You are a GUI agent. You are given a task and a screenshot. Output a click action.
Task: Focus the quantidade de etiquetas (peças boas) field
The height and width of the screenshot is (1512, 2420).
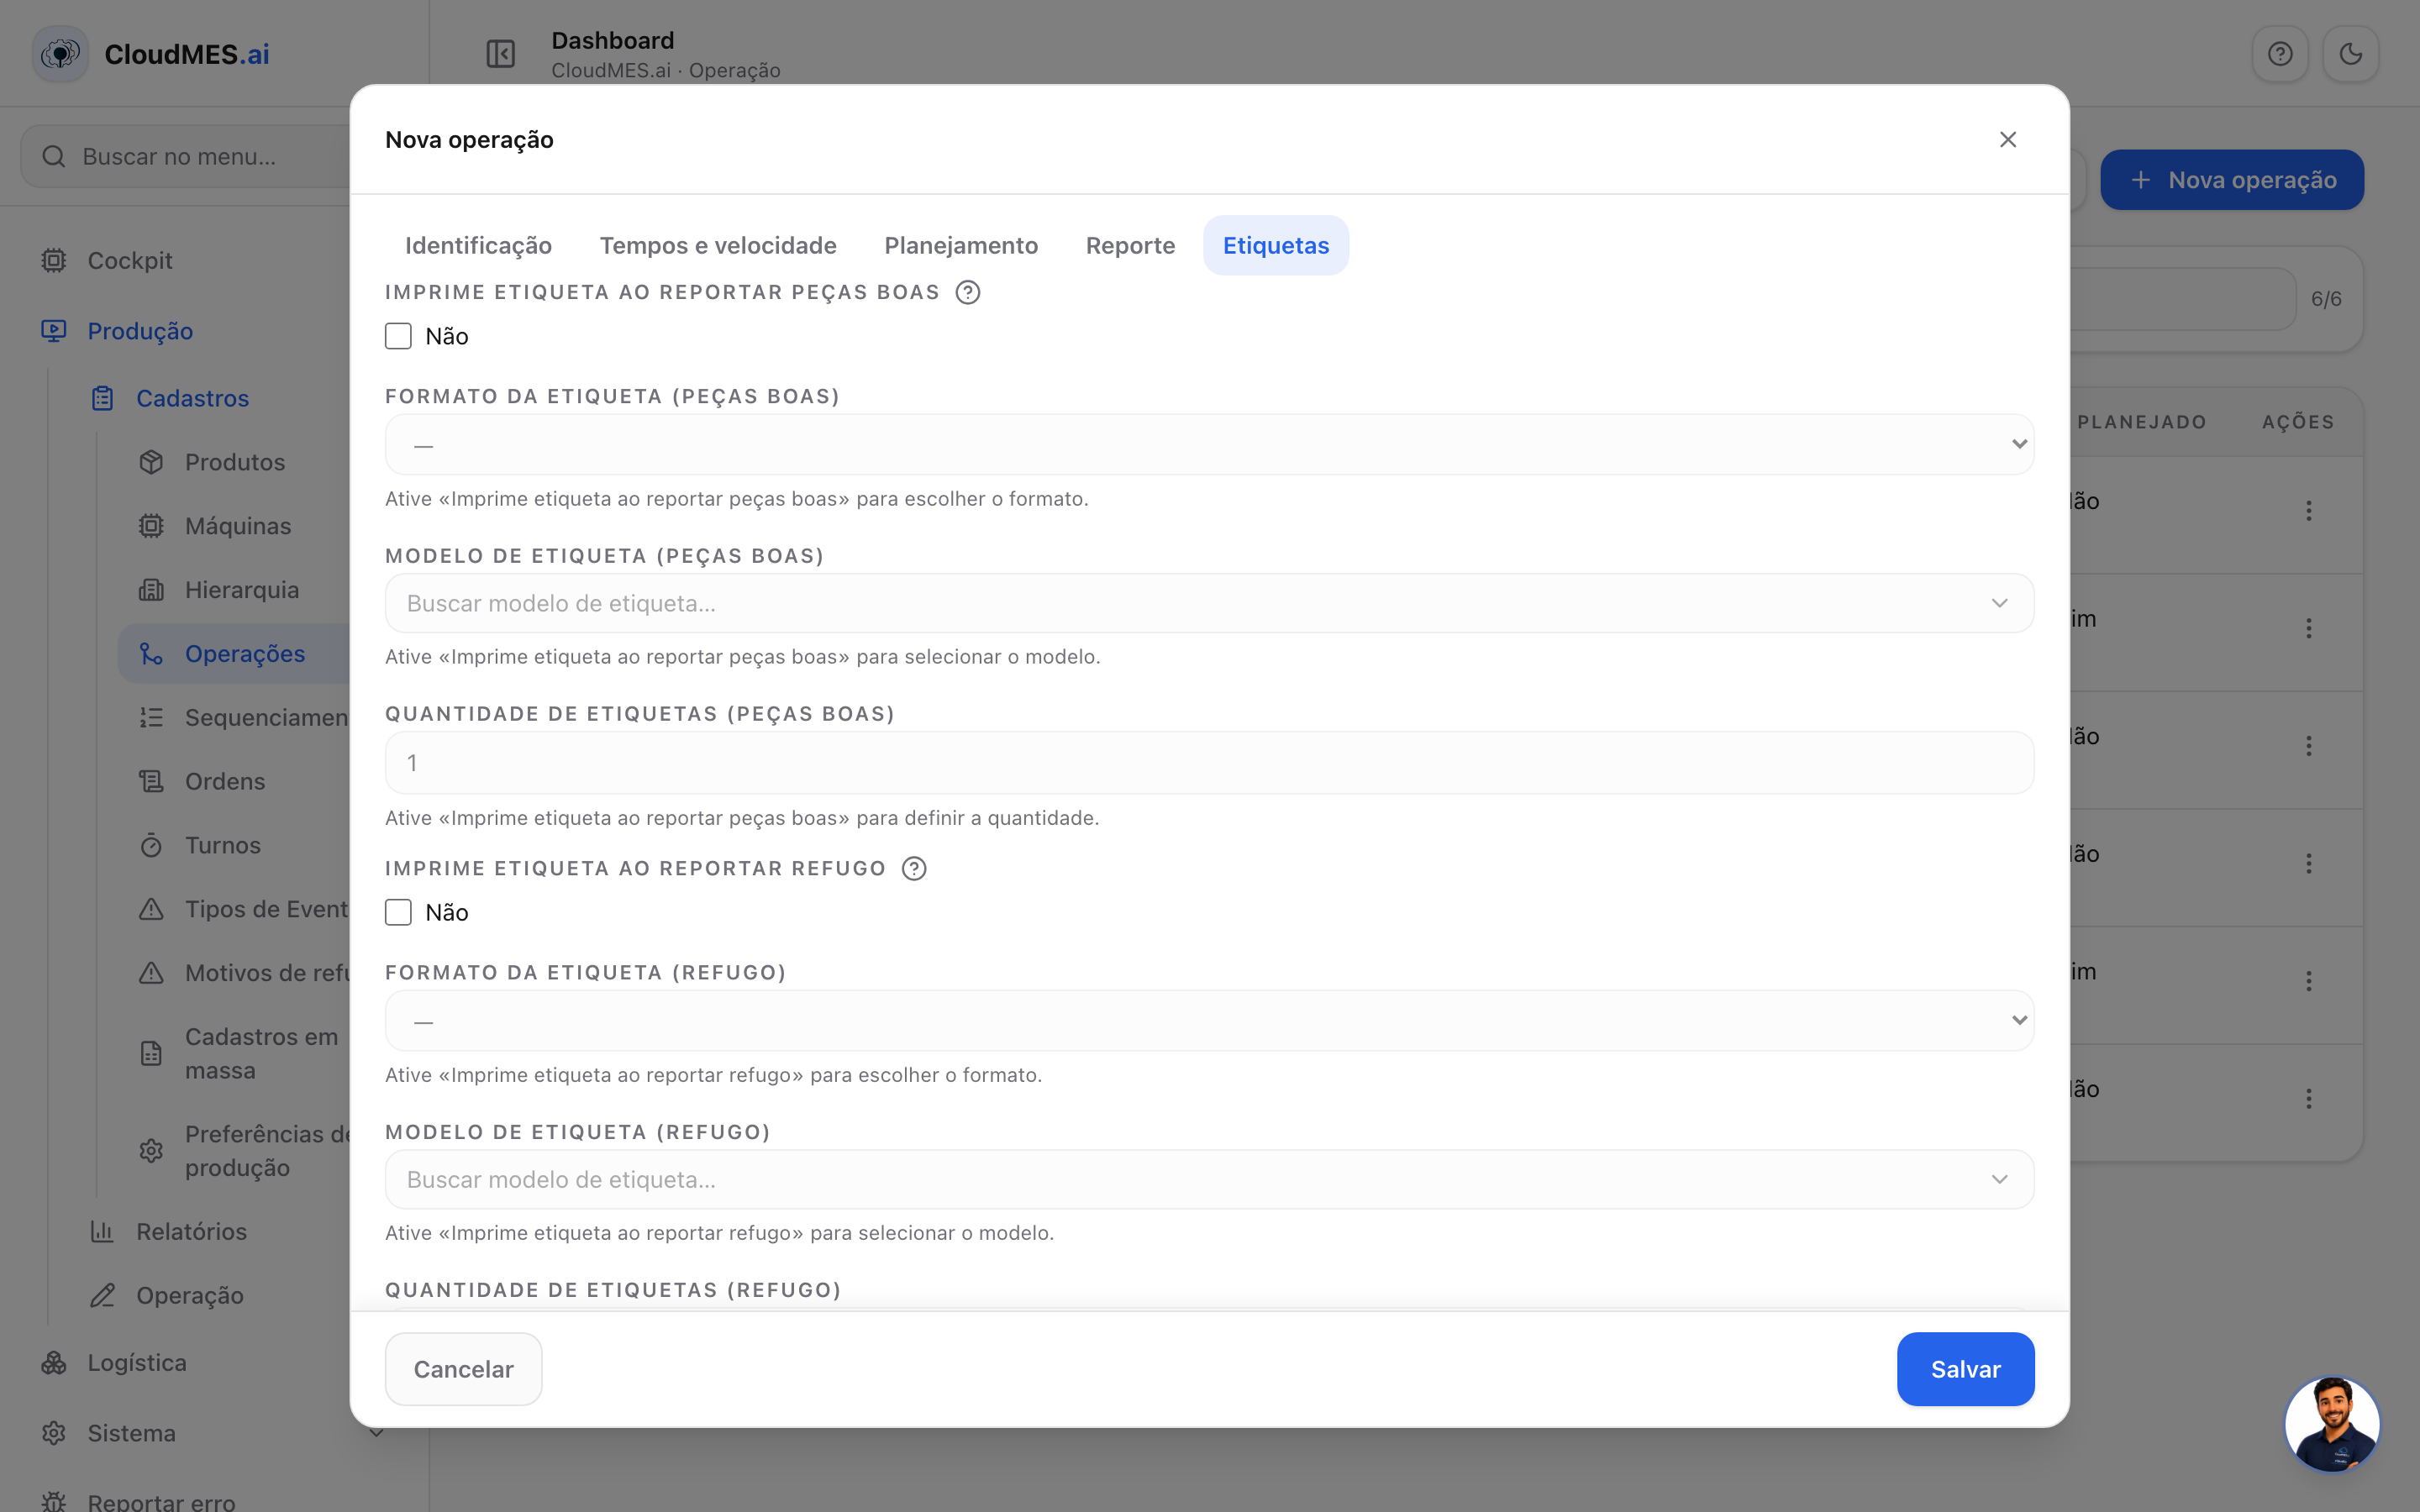pos(1209,763)
